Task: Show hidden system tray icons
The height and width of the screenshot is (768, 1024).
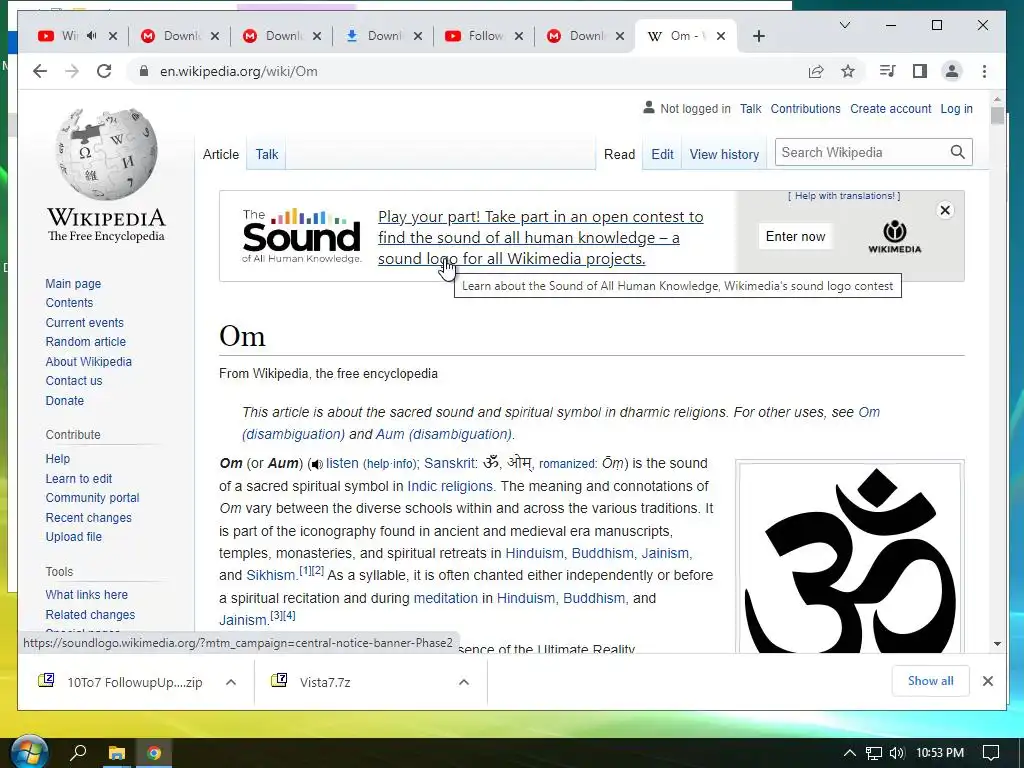Action: click(x=849, y=753)
